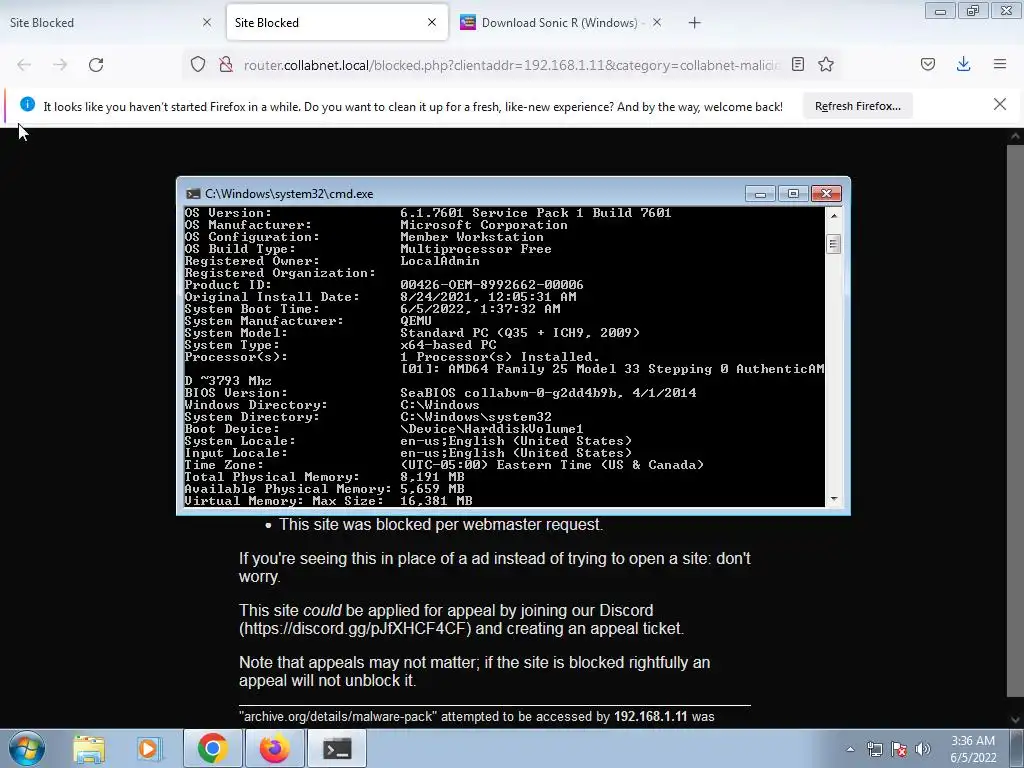Minimize the cmd.exe window

[x=760, y=194]
